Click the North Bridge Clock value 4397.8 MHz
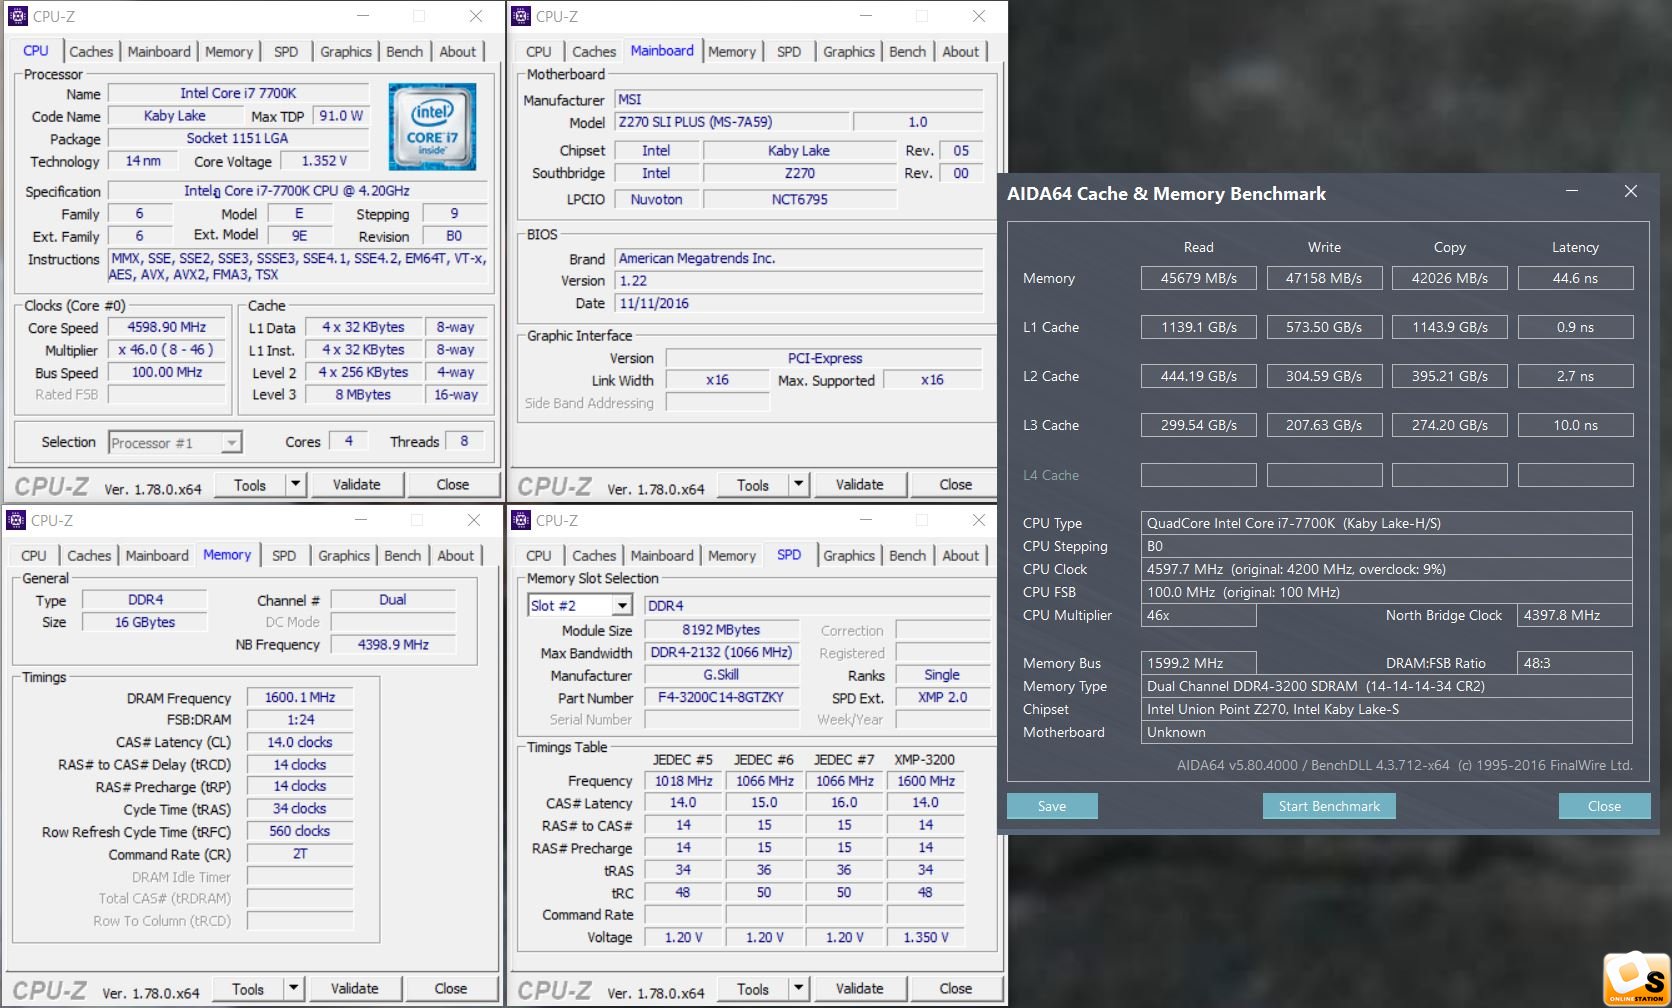The height and width of the screenshot is (1008, 1672). [x=1575, y=615]
